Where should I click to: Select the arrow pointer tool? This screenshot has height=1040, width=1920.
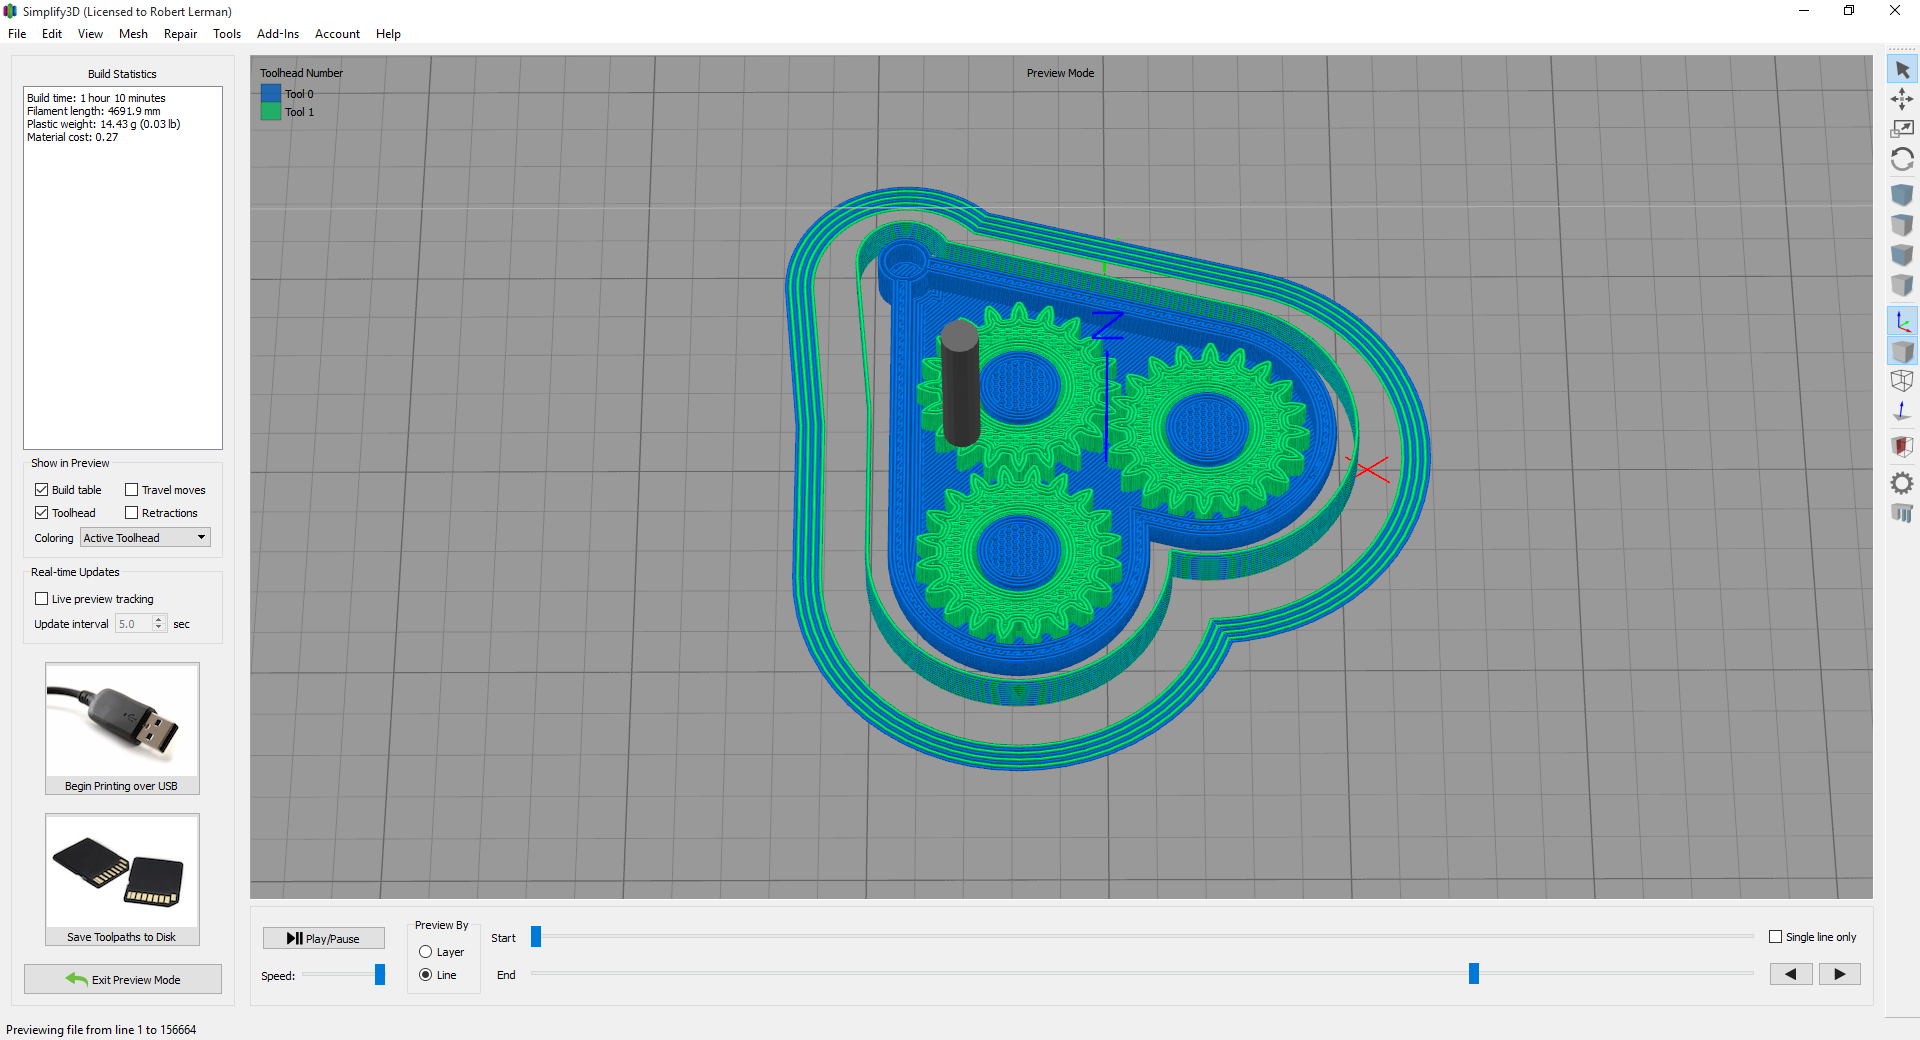tap(1902, 70)
